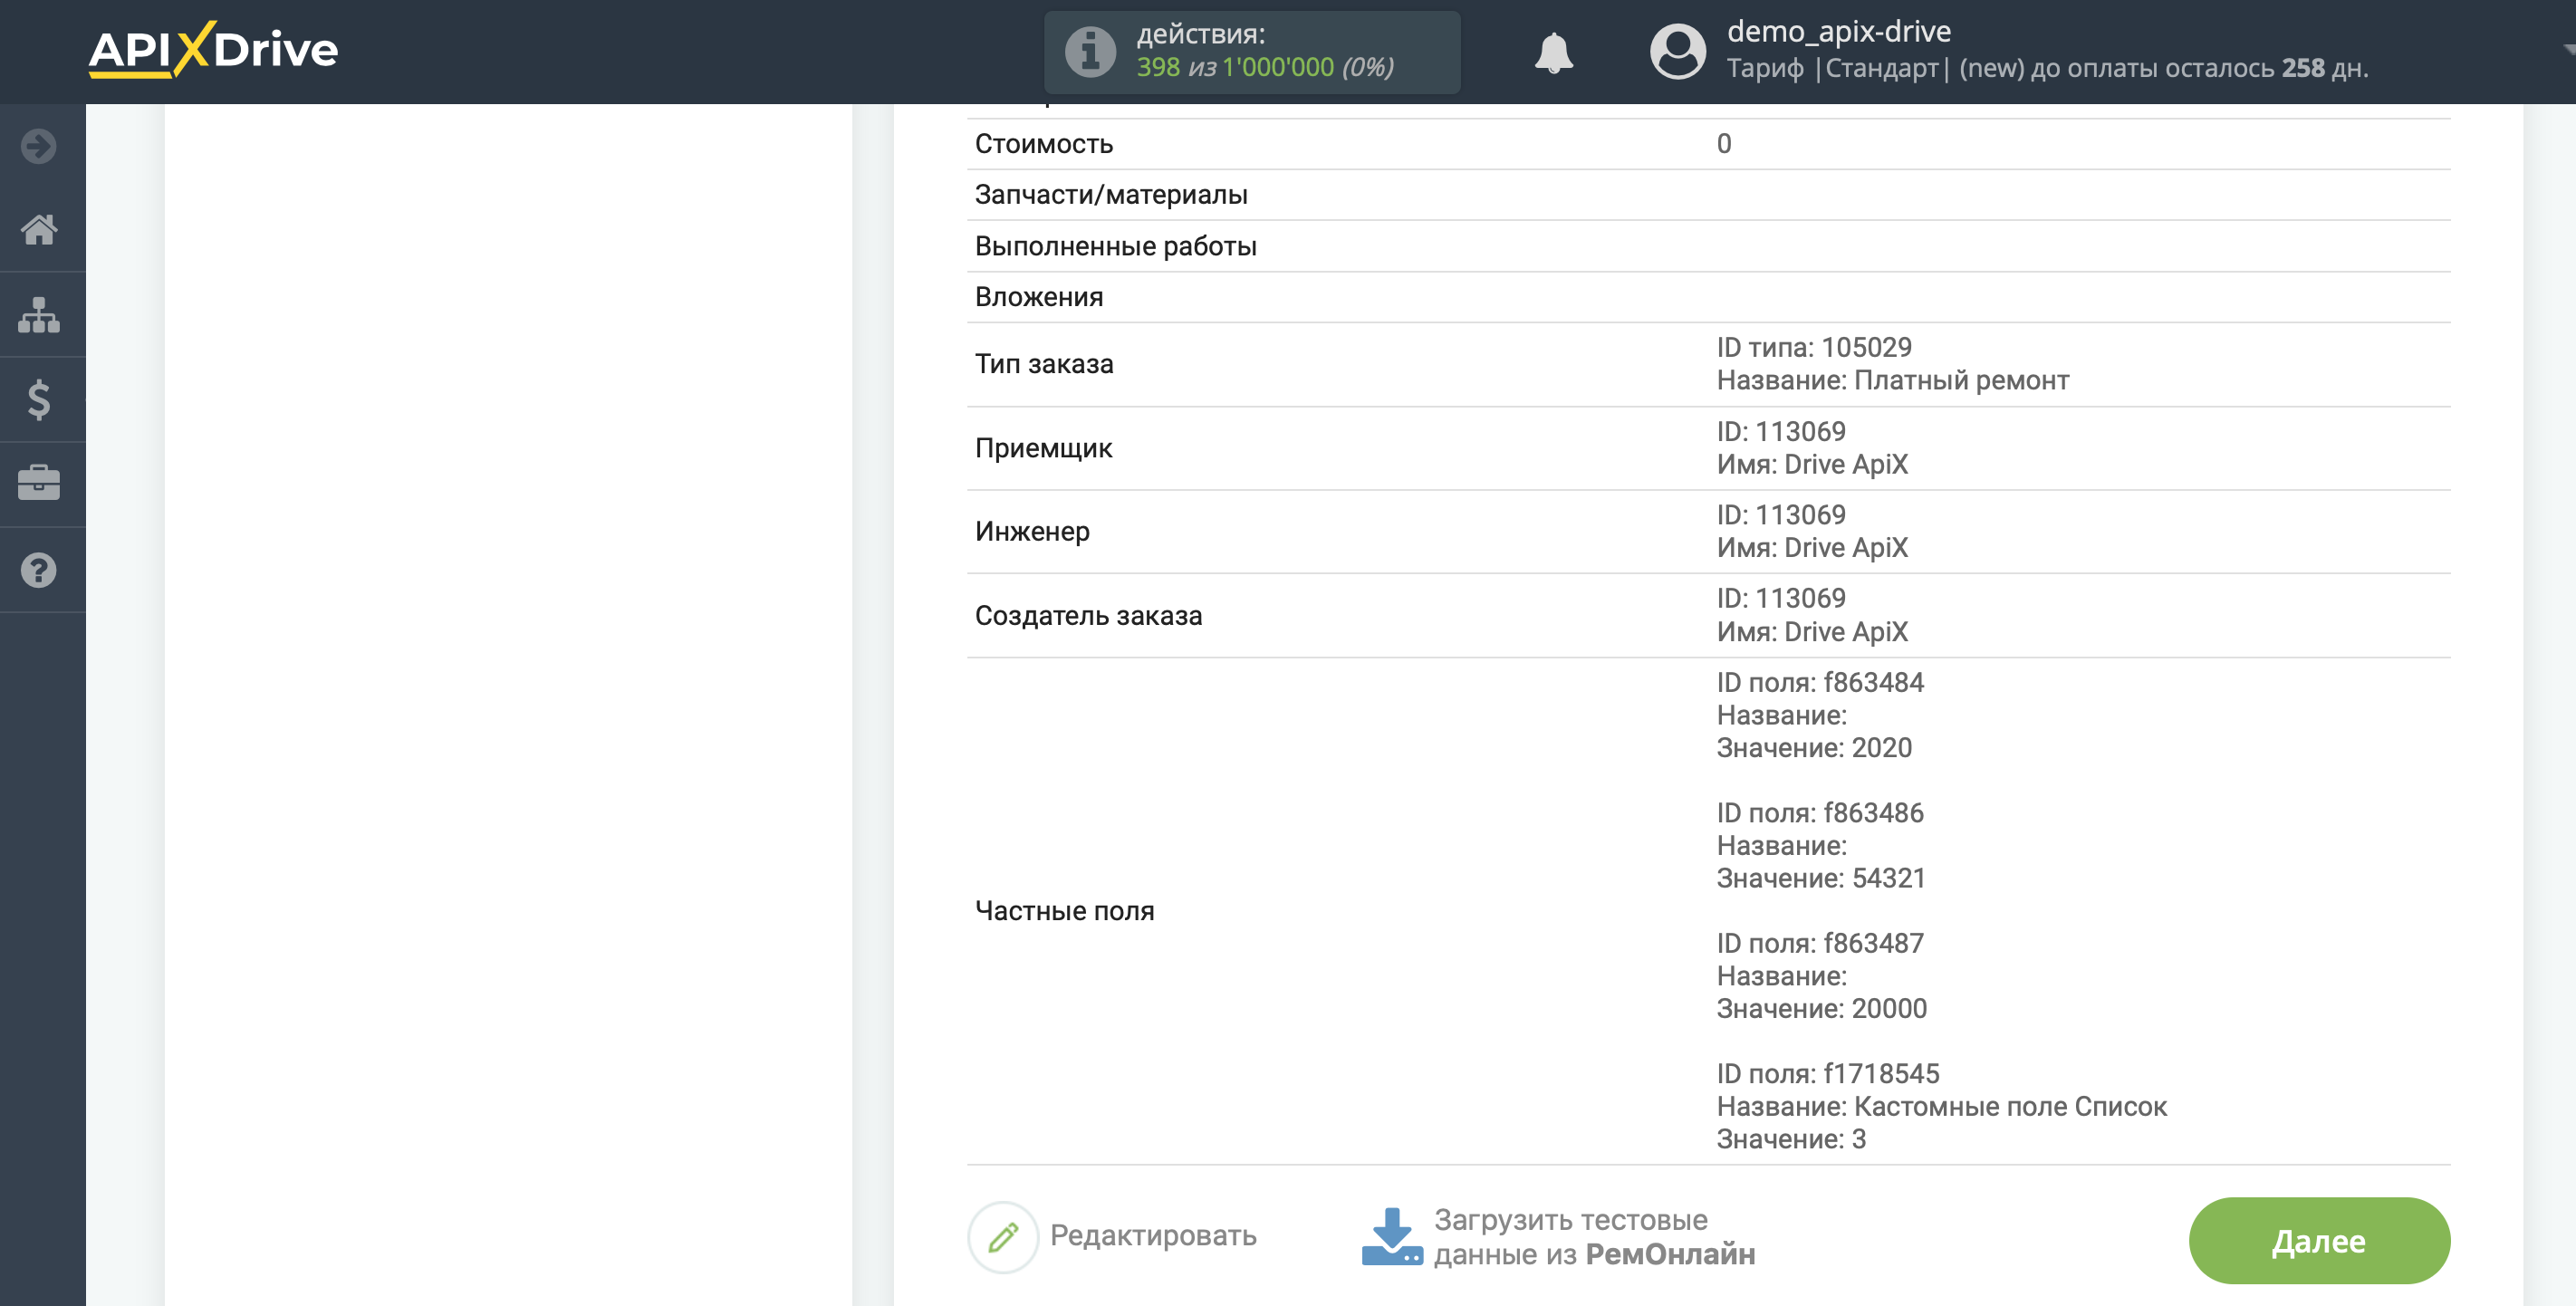Expand sidebar with arrow icon

39,146
